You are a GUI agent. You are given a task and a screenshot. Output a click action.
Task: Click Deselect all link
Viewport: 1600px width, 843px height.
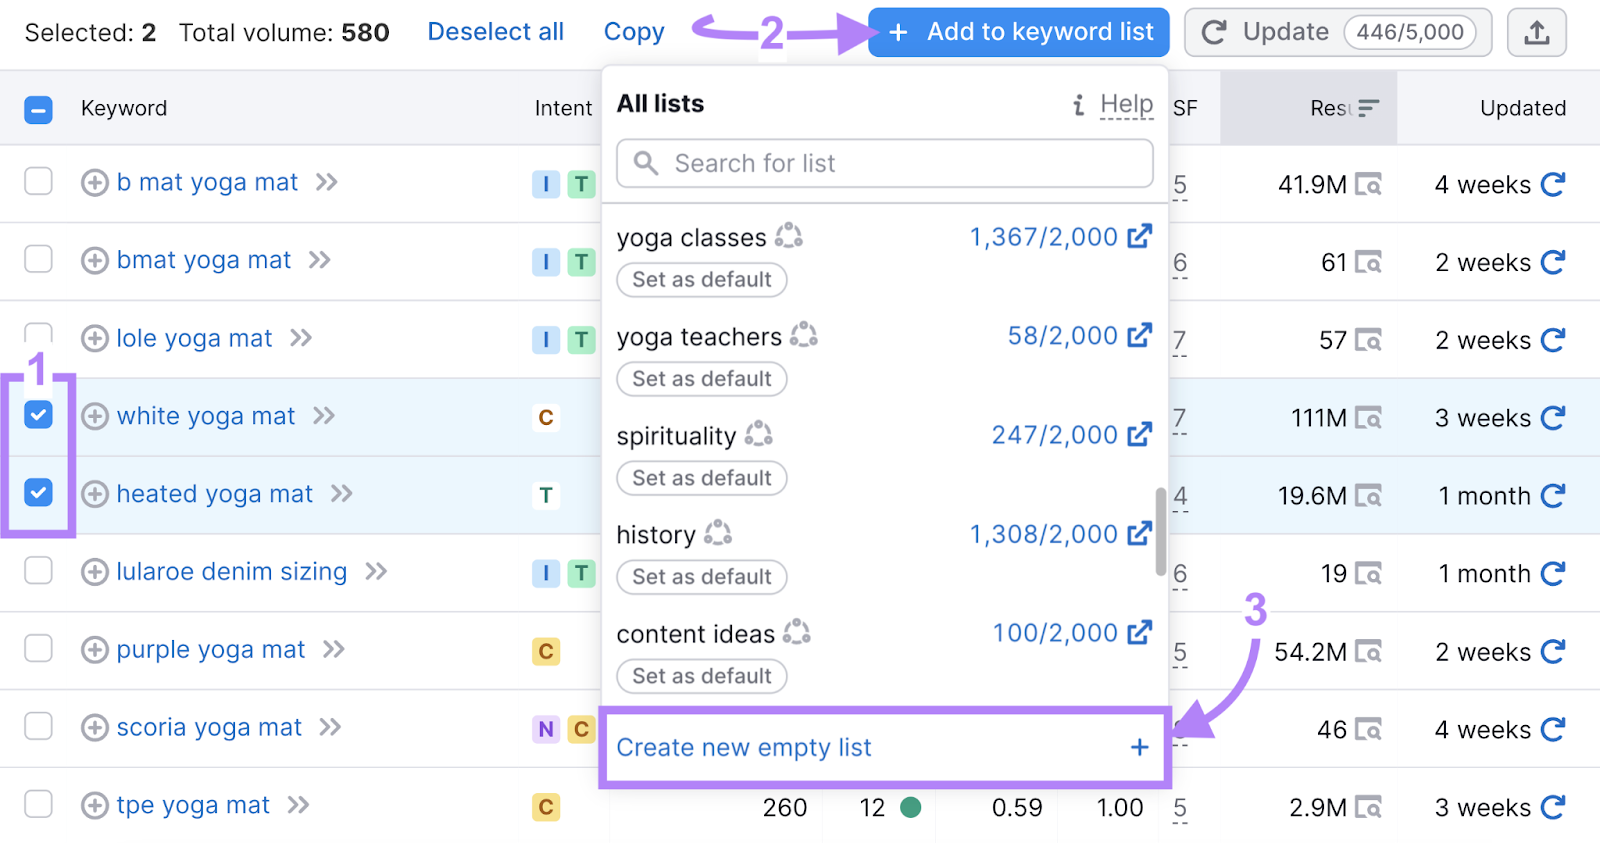[496, 32]
